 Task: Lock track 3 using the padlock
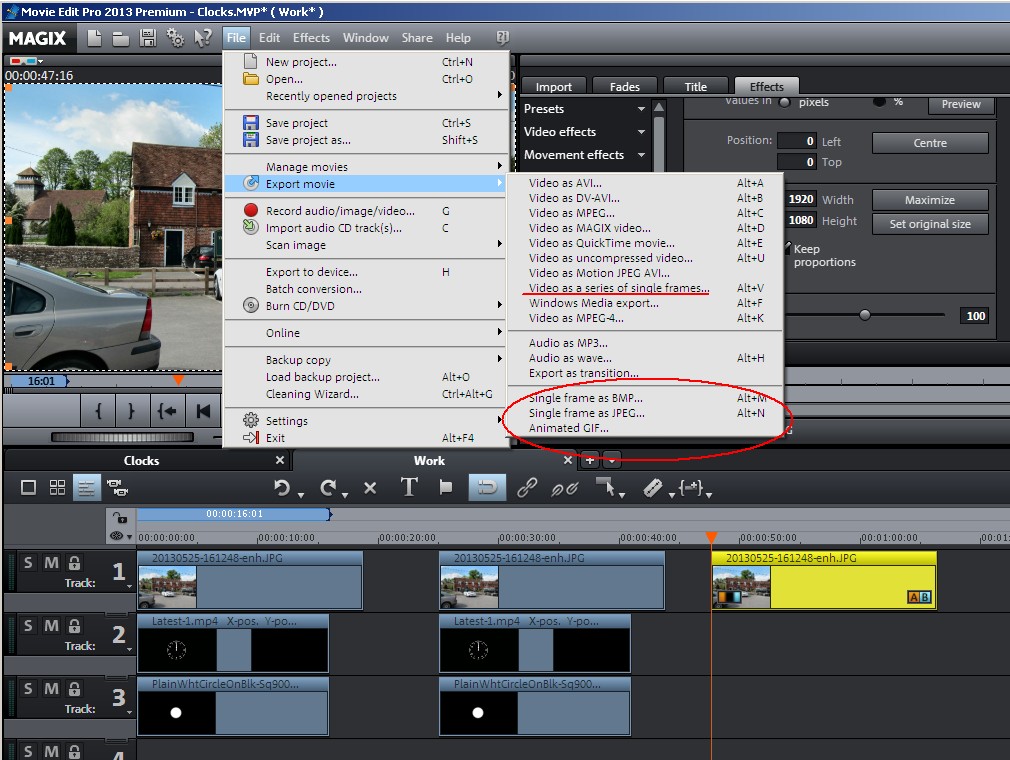tap(74, 689)
